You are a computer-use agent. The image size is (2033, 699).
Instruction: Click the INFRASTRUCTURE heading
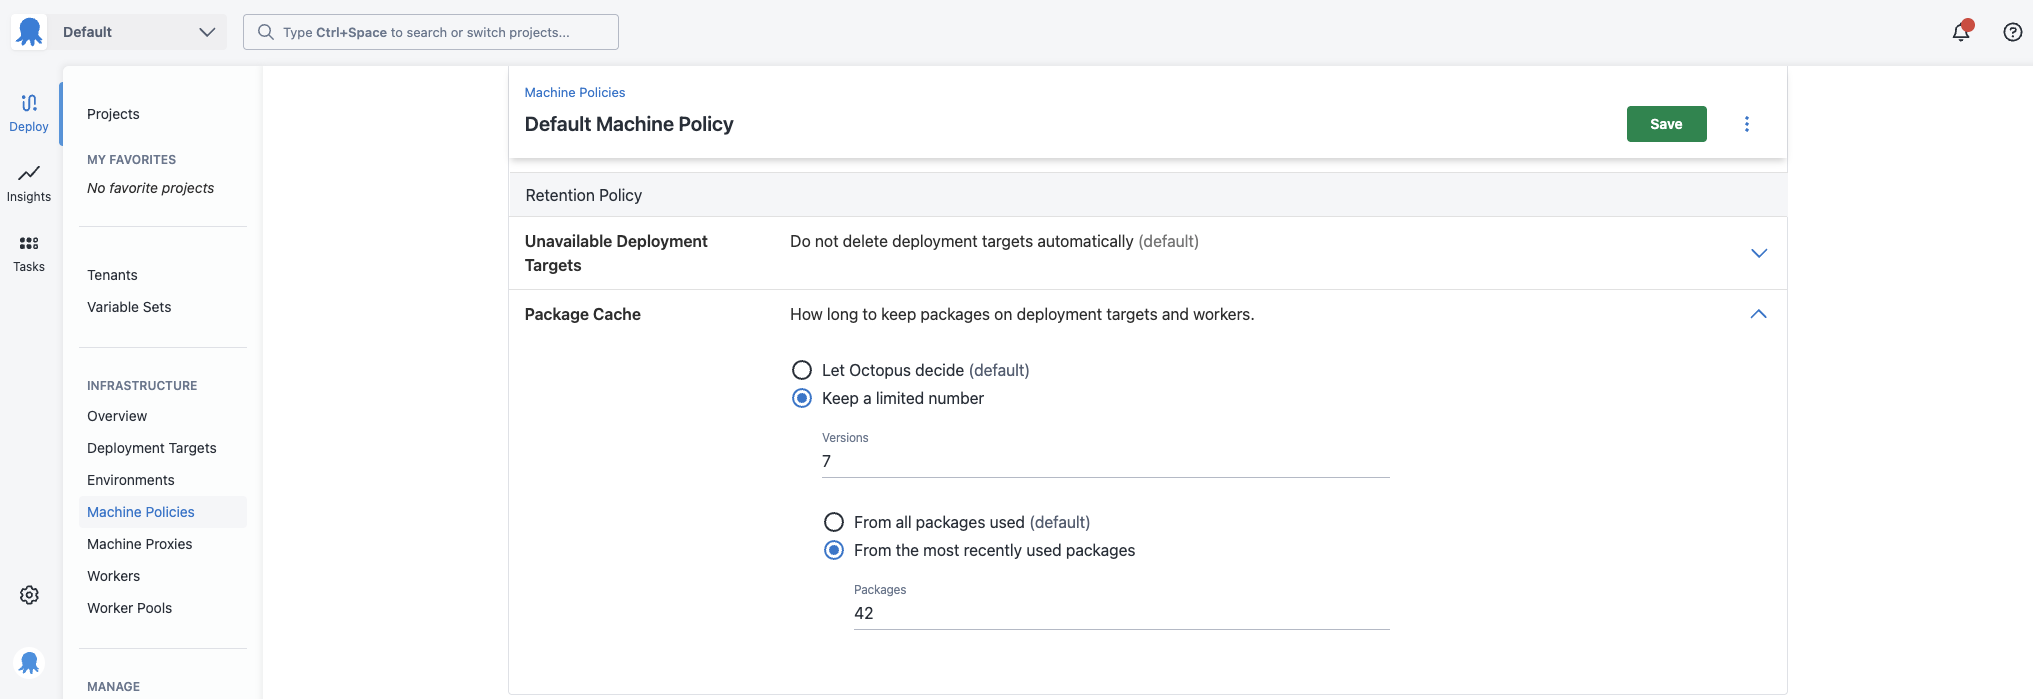pyautogui.click(x=142, y=386)
